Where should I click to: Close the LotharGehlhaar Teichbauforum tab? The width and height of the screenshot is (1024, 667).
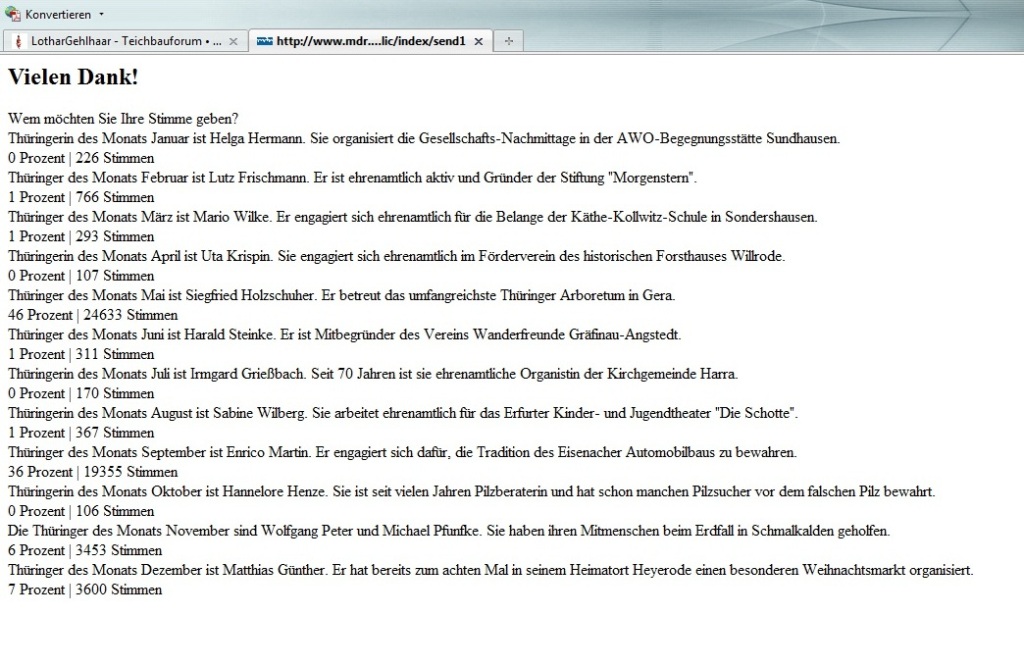pyautogui.click(x=233, y=41)
